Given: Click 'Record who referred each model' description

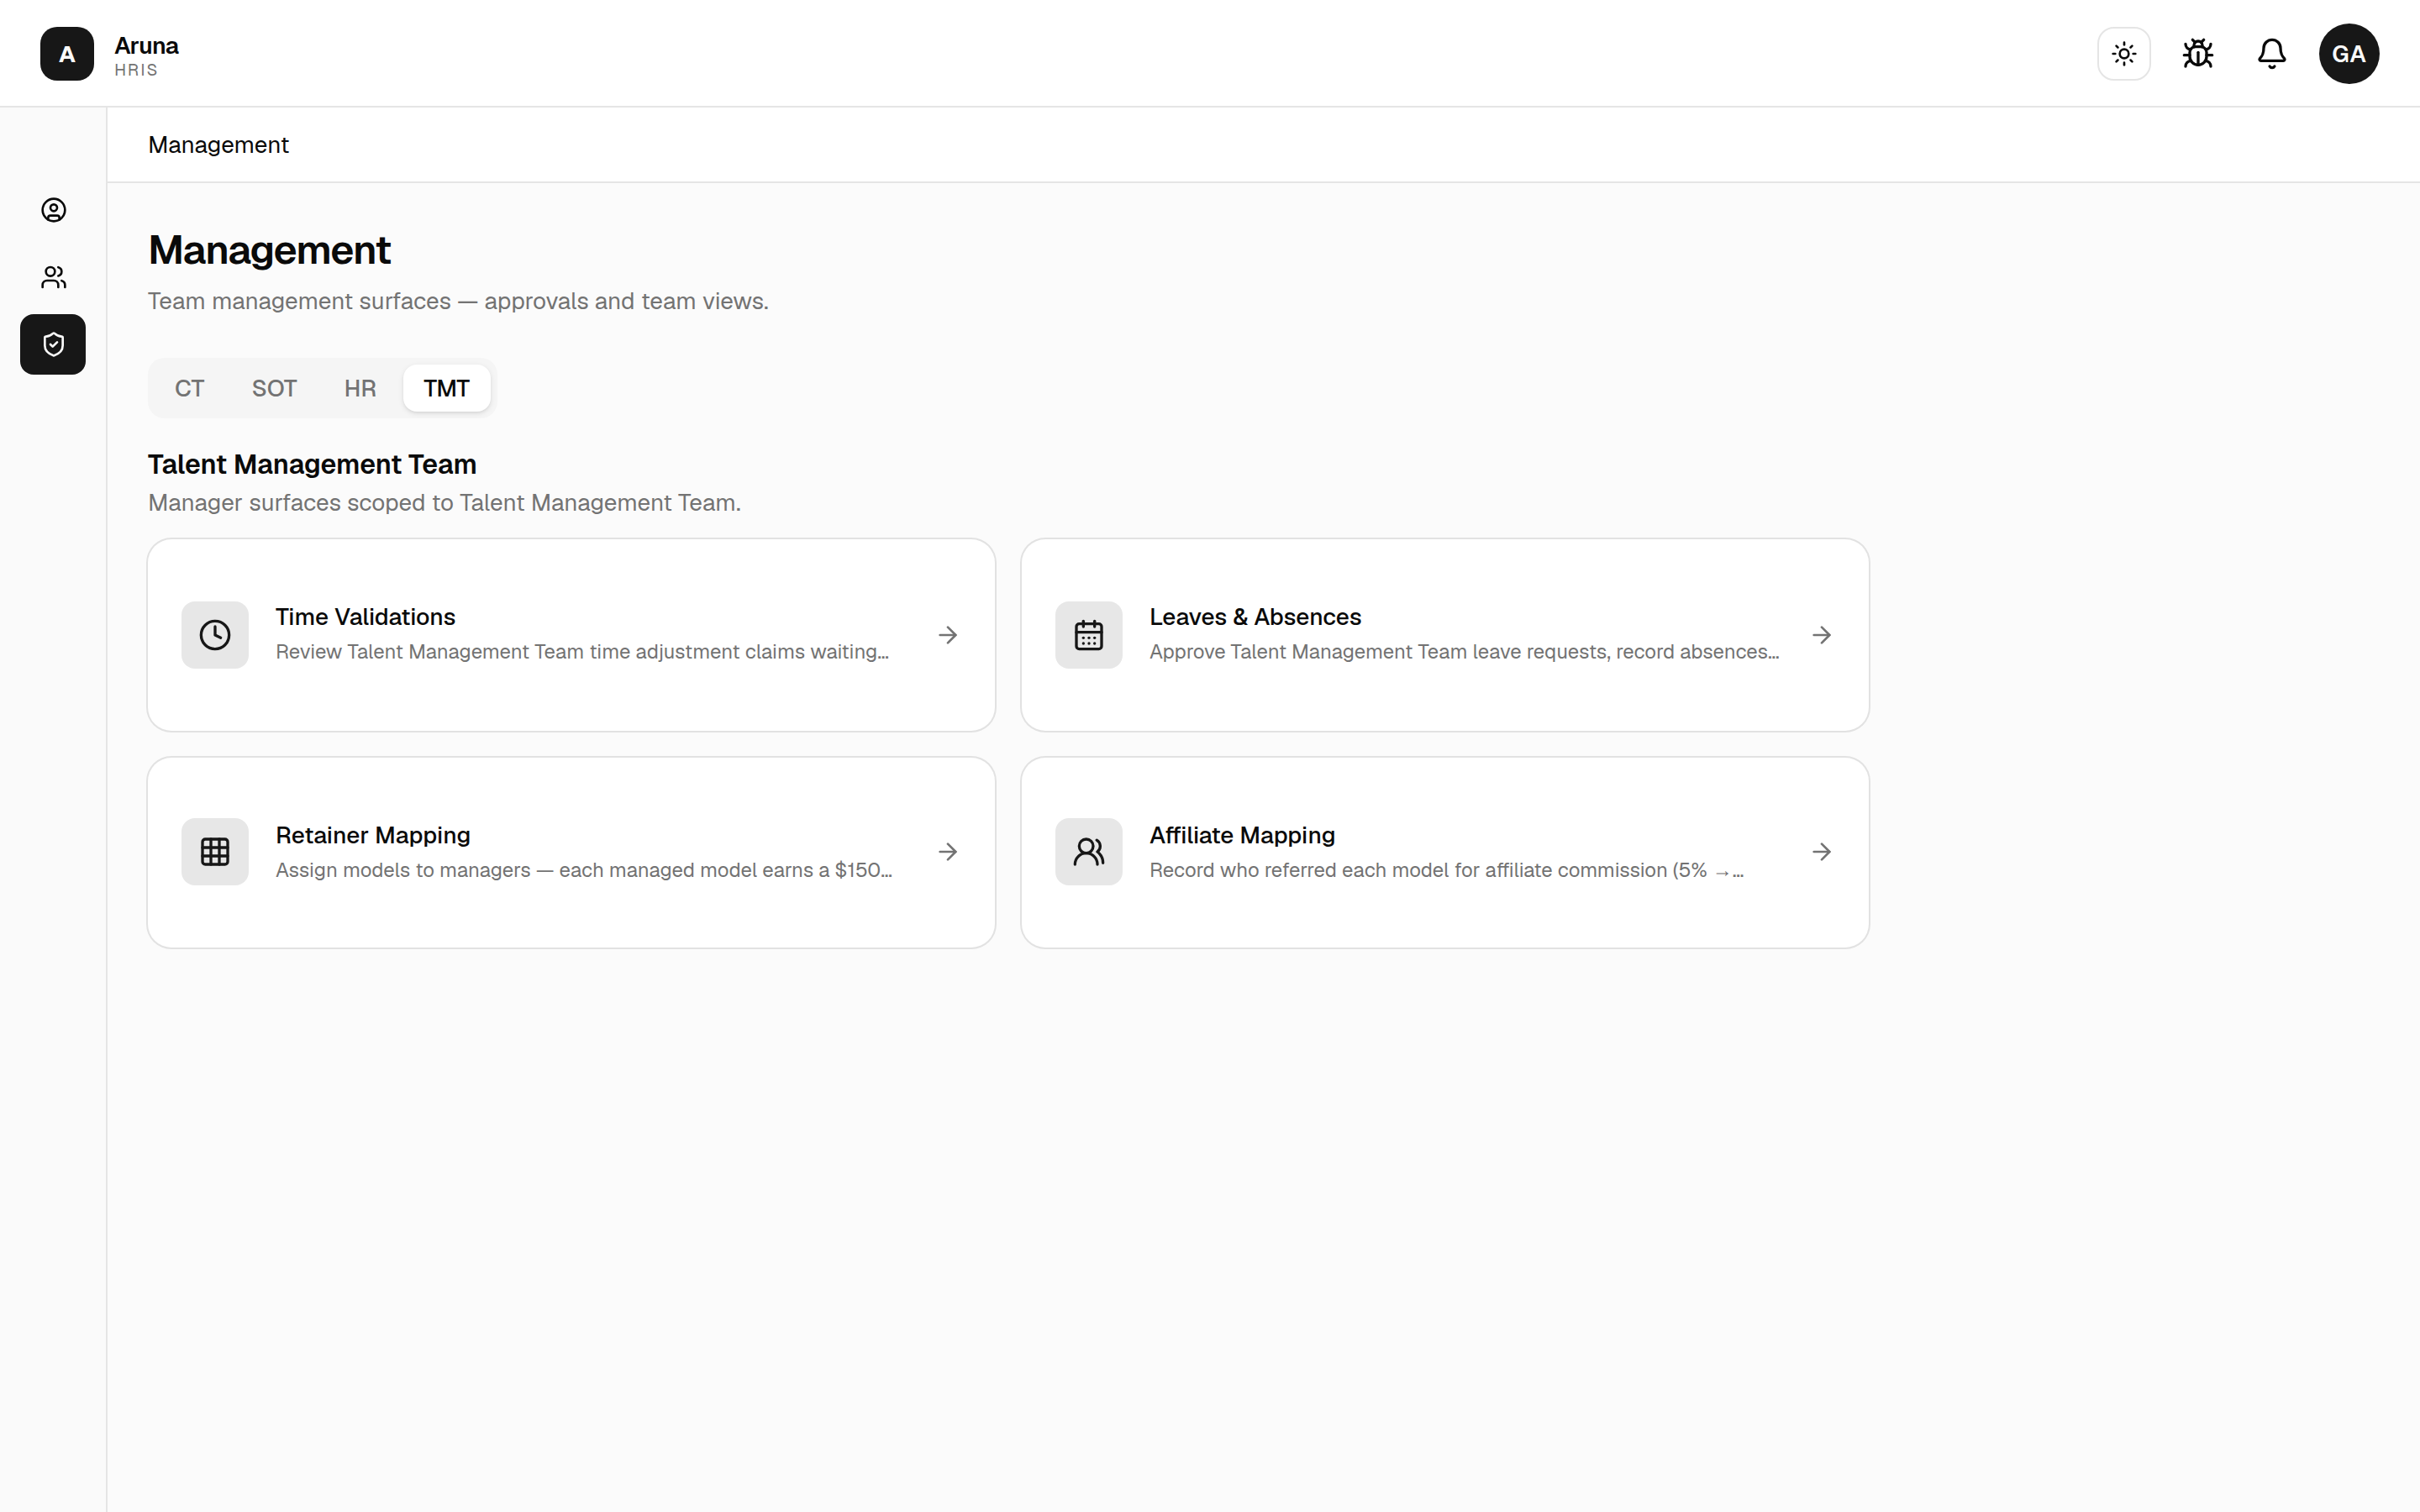Looking at the screenshot, I should coord(1446,870).
